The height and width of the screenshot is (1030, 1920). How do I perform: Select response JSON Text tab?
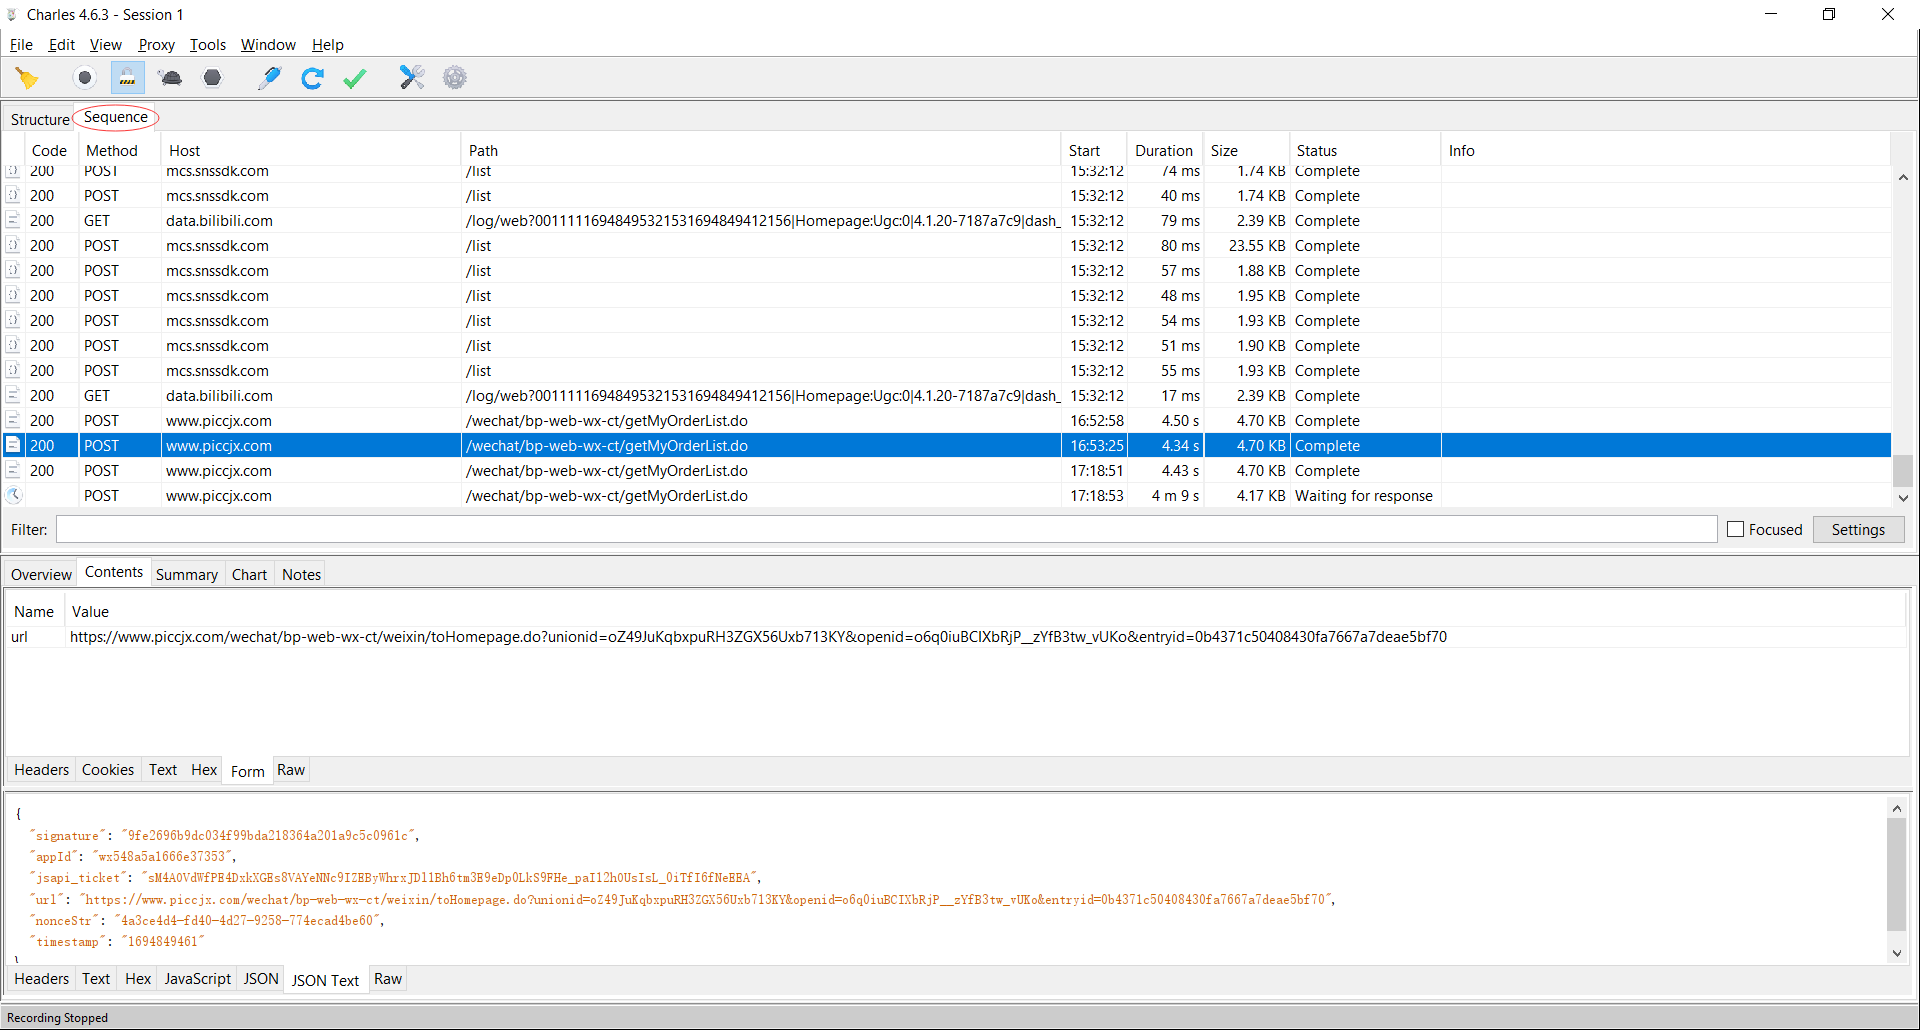[325, 980]
